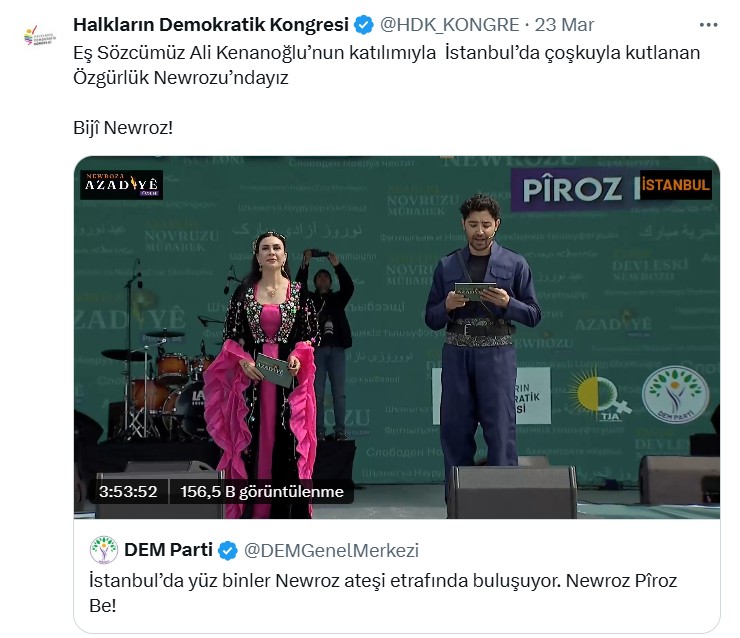Click the Newroza Azadiyê logo in video
The image size is (740, 638).
click(x=121, y=185)
